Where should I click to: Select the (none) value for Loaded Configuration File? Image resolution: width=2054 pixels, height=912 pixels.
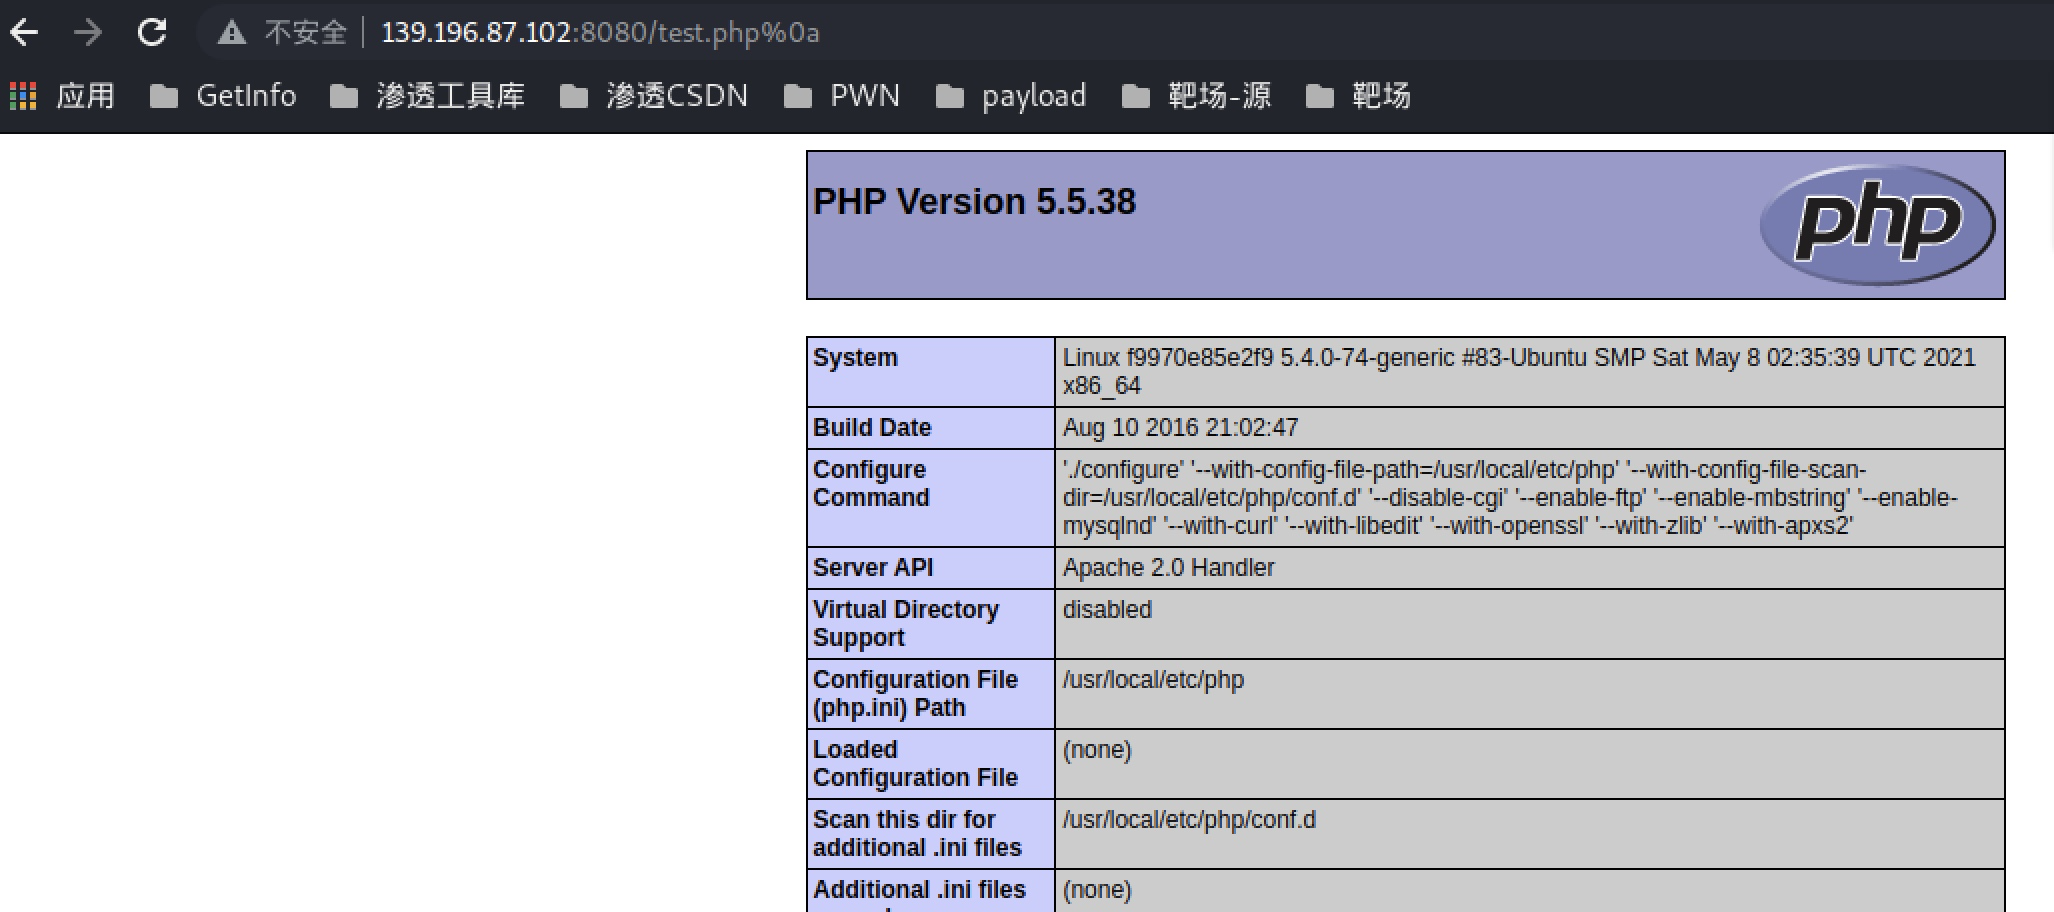pyautogui.click(x=1097, y=750)
